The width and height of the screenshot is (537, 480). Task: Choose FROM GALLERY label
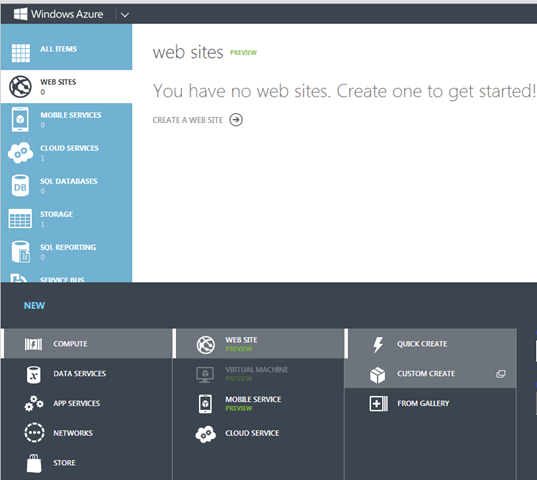tap(423, 403)
